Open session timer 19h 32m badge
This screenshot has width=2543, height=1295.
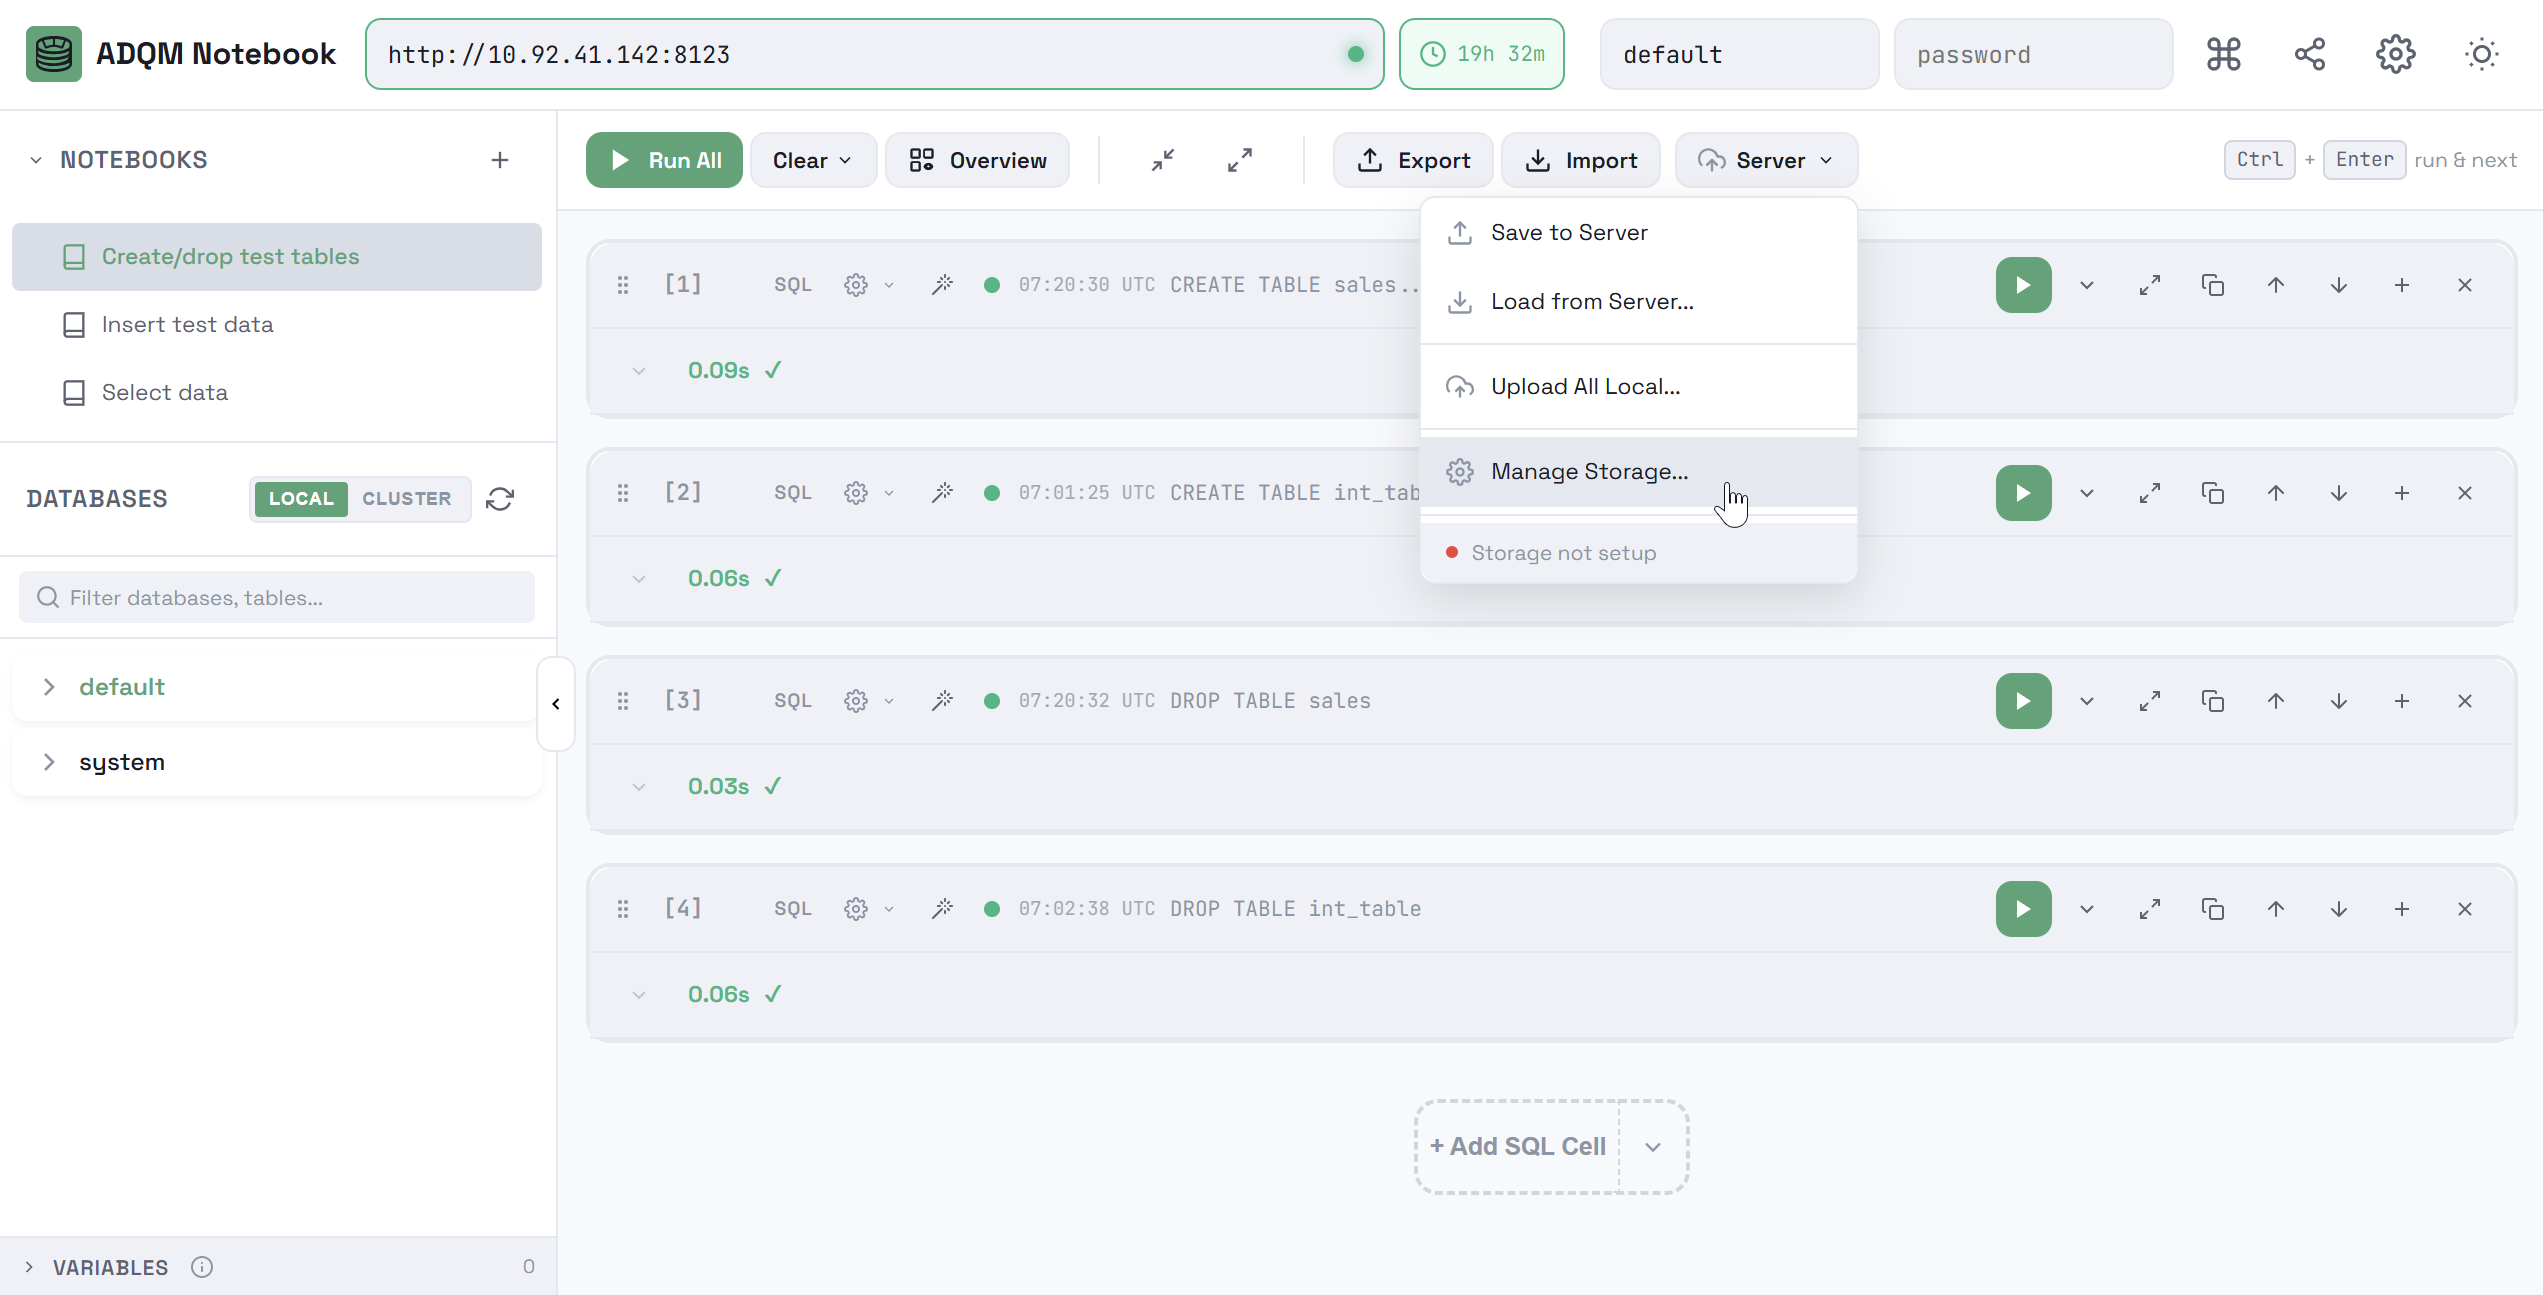coord(1481,54)
